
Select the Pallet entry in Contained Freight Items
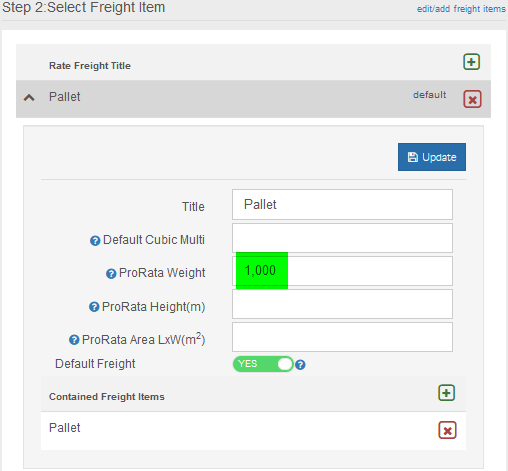(x=65, y=428)
